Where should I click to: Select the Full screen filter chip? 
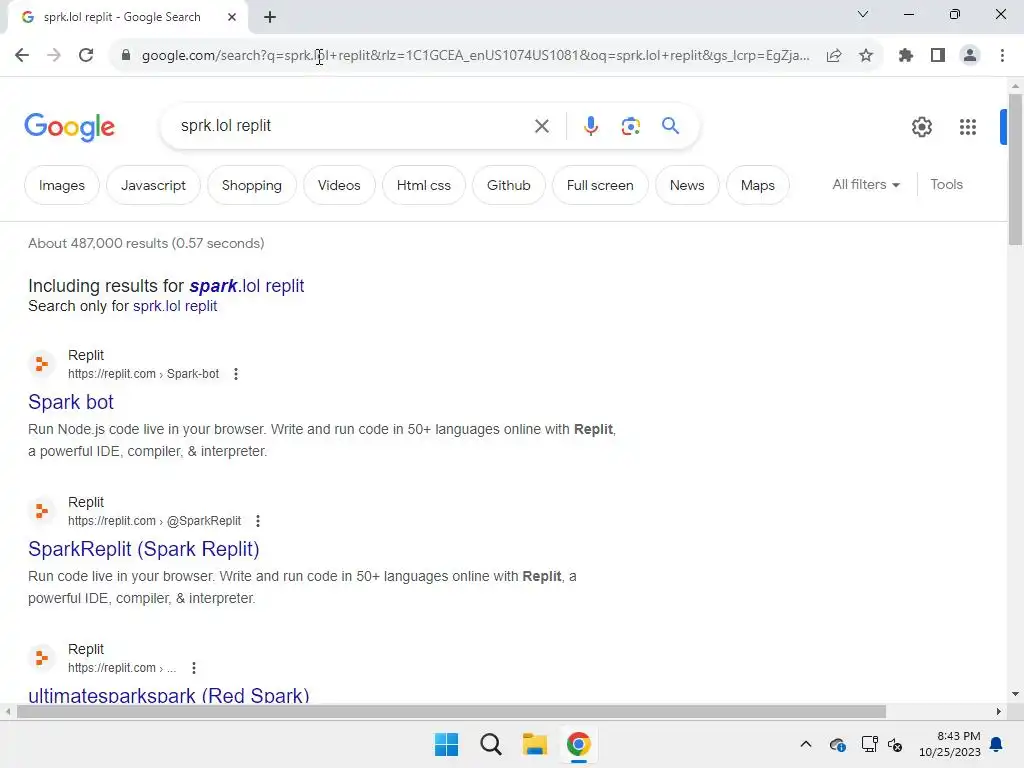[x=600, y=185]
